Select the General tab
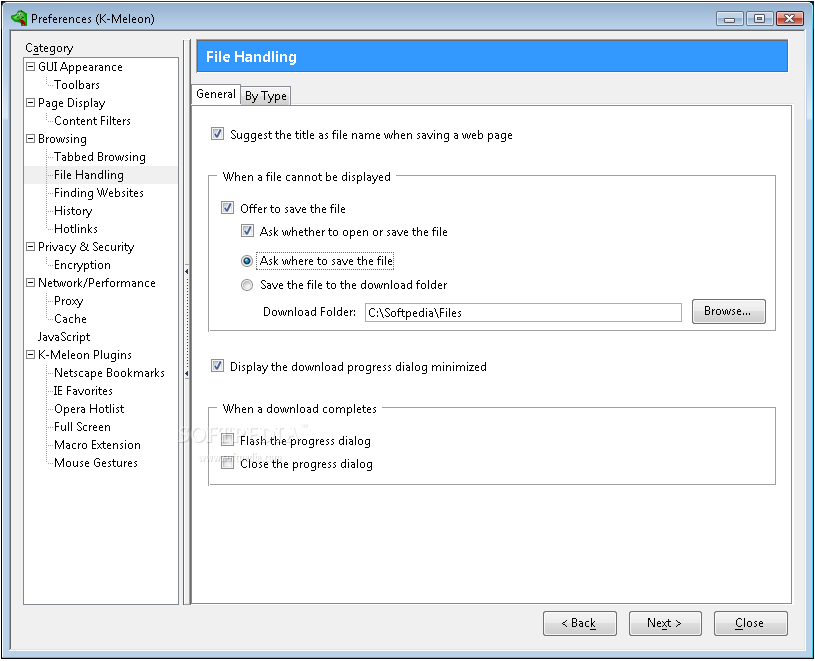Viewport: 815px width, 661px height. (x=216, y=94)
